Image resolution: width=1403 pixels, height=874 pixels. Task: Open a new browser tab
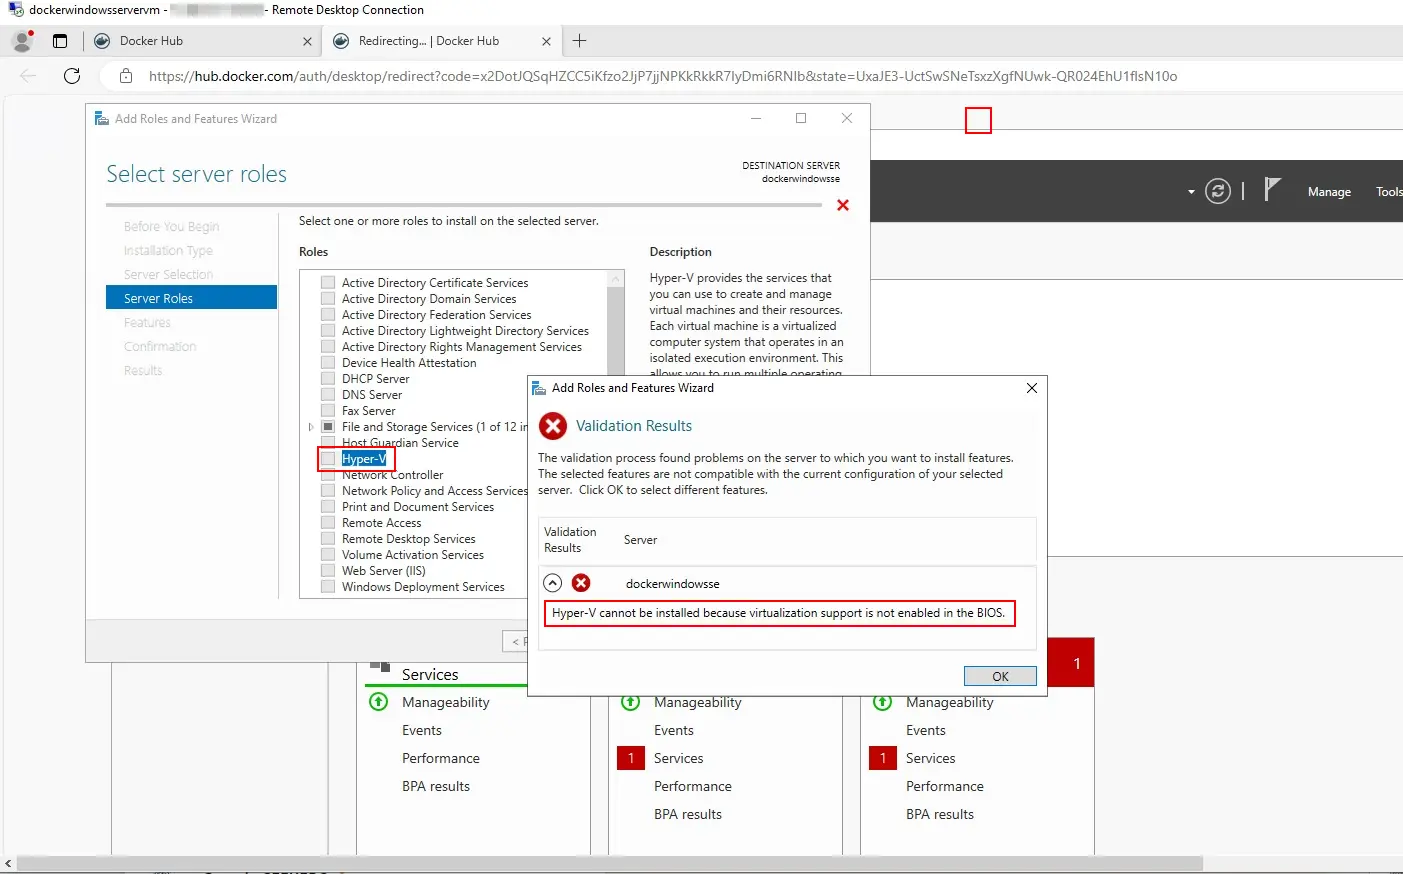[580, 41]
